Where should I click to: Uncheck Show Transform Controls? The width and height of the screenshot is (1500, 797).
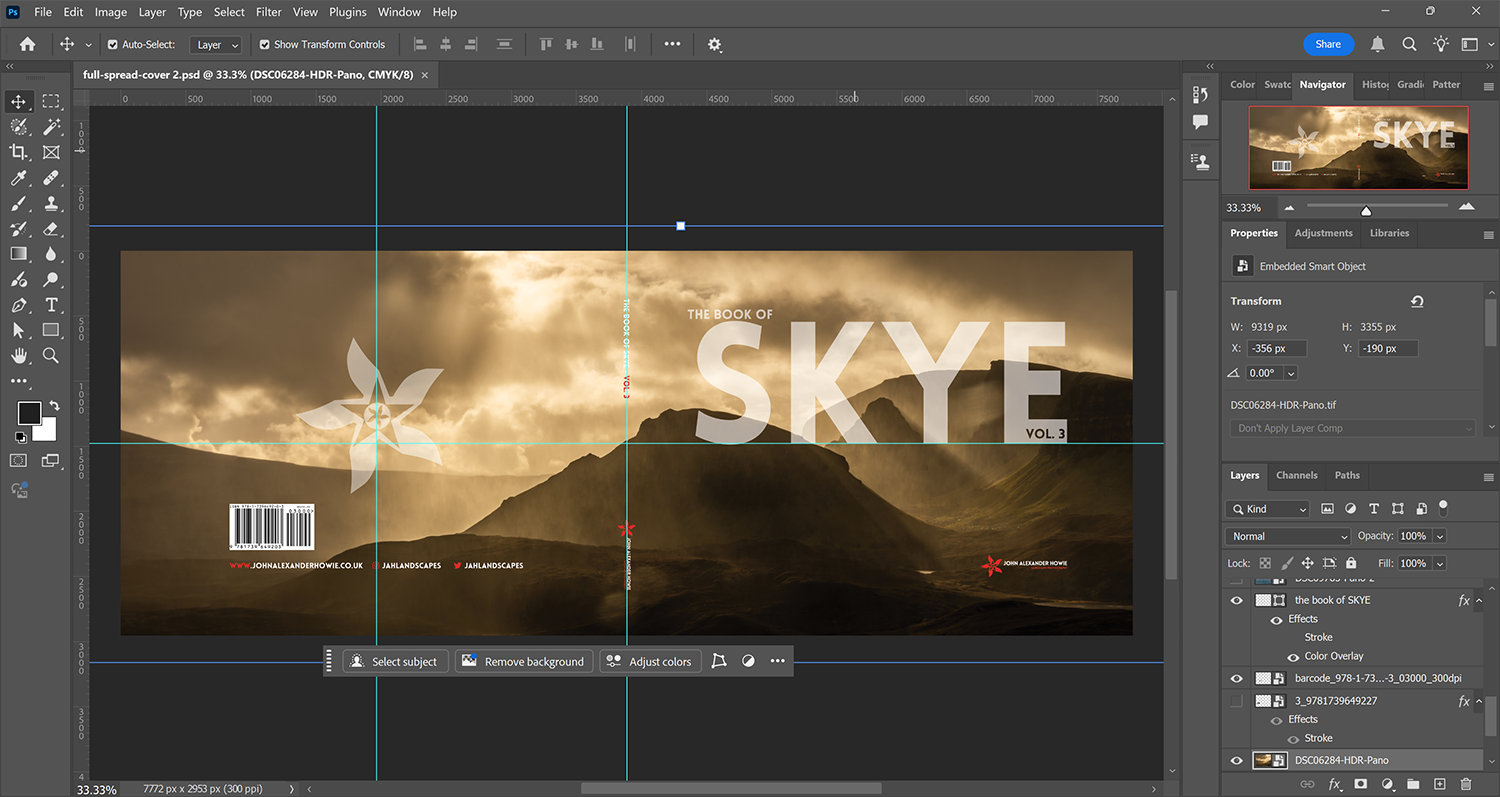(264, 45)
